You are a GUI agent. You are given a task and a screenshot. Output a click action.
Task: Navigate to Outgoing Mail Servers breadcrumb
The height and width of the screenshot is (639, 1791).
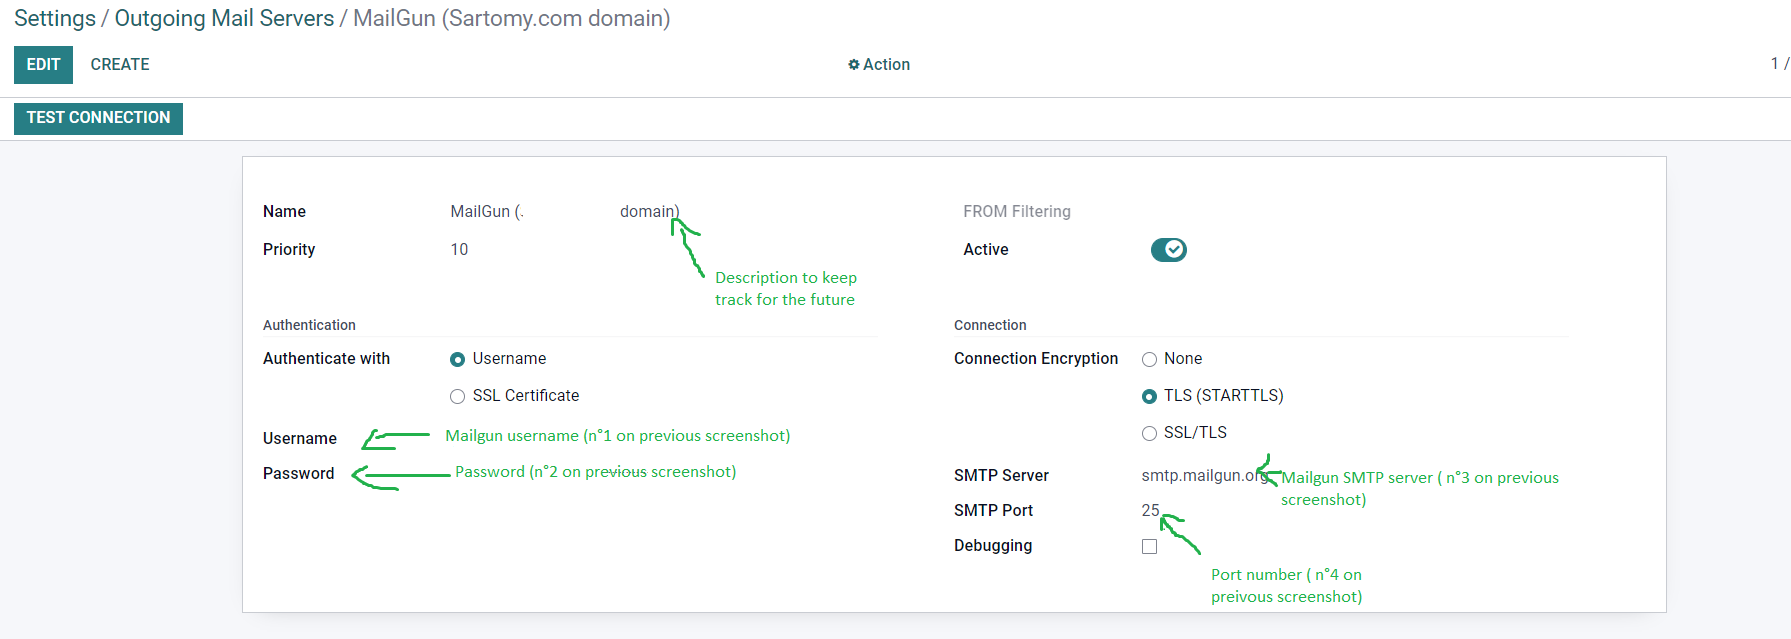[224, 19]
